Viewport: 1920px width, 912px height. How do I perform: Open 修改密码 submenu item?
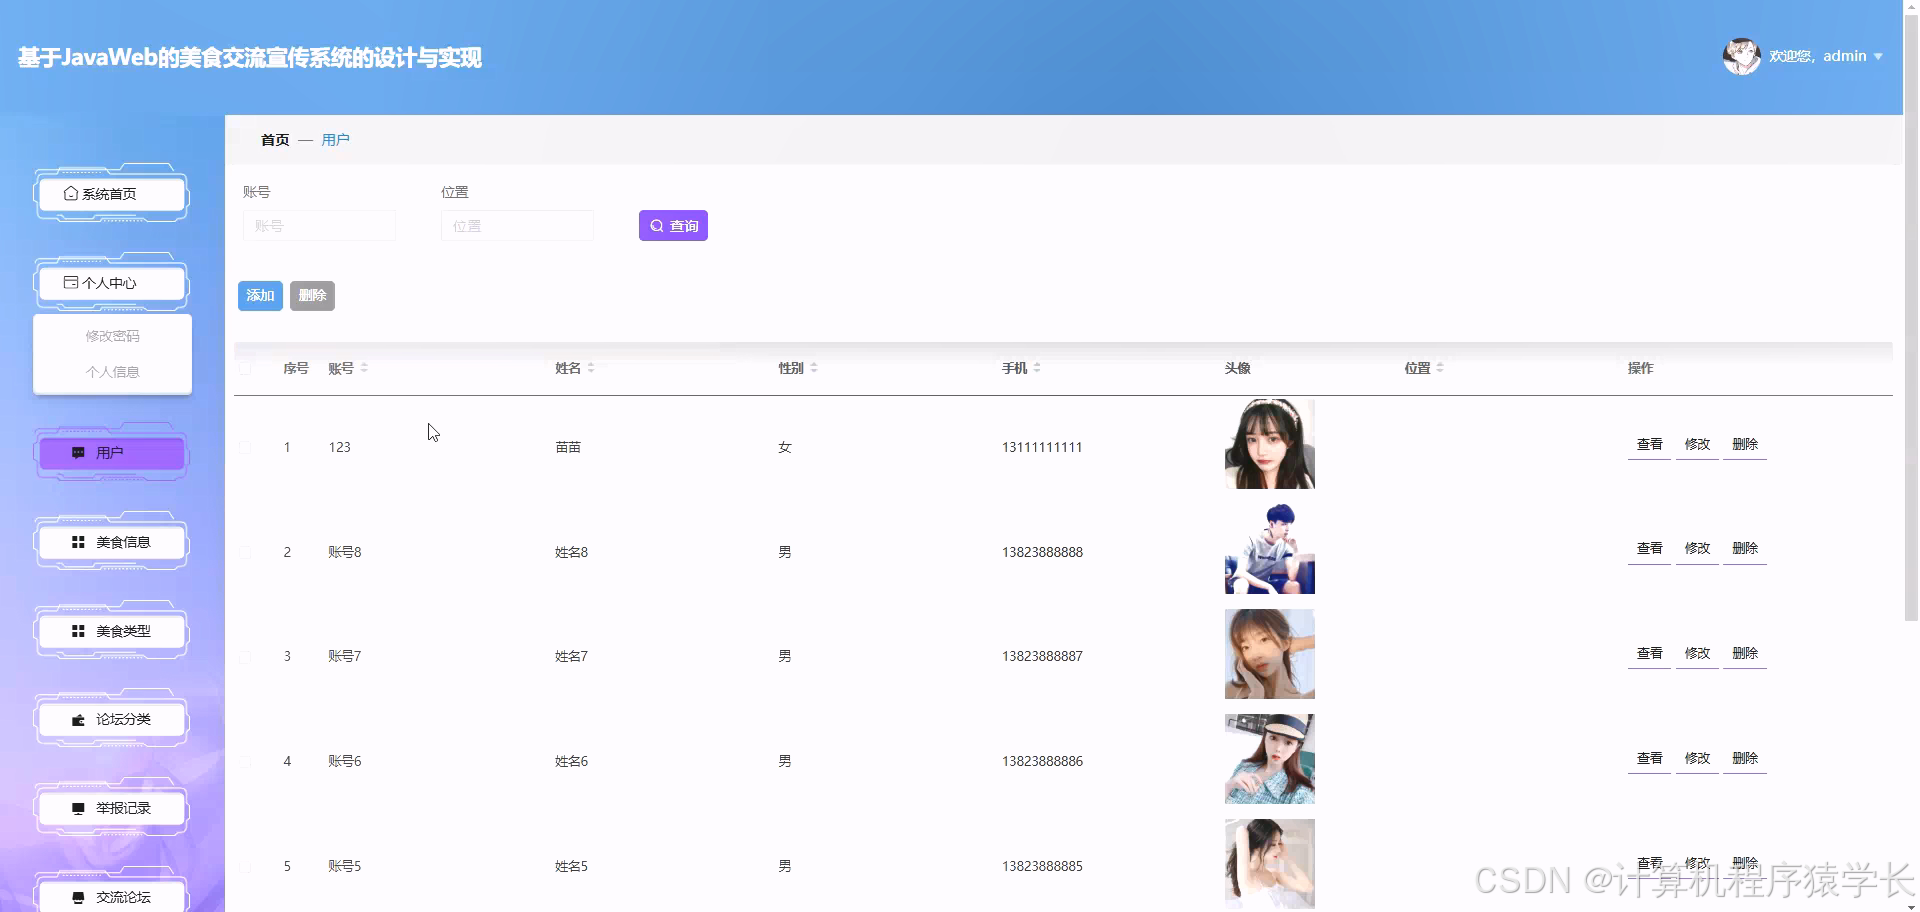pos(112,336)
